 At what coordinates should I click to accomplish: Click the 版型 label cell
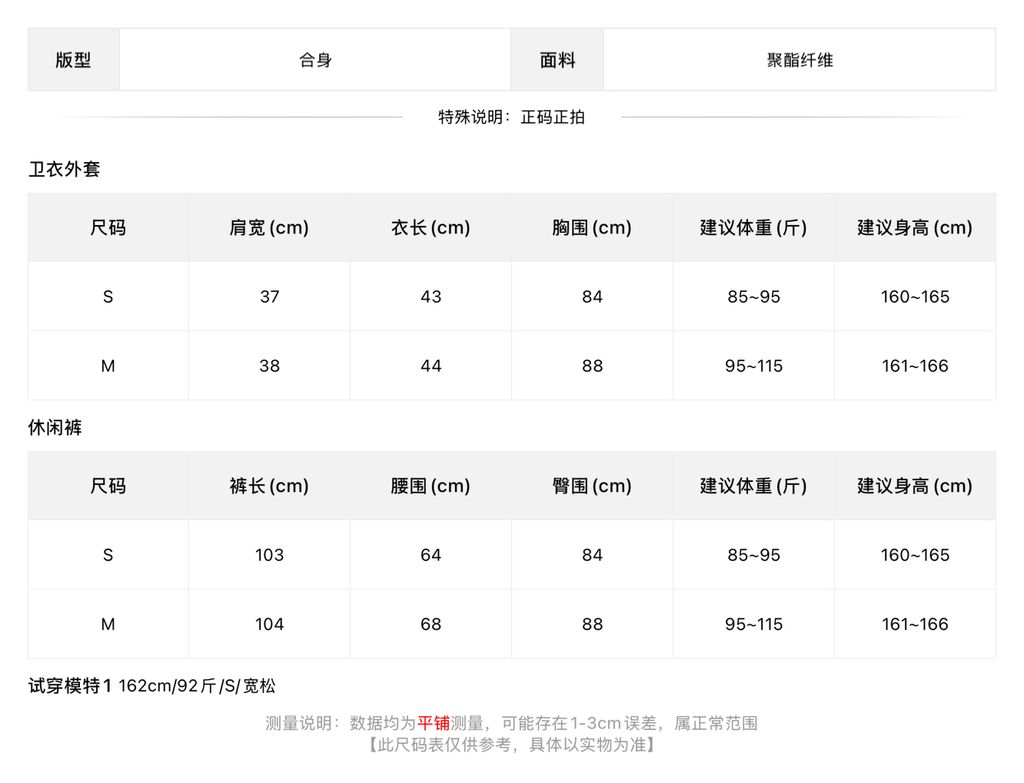(73, 60)
